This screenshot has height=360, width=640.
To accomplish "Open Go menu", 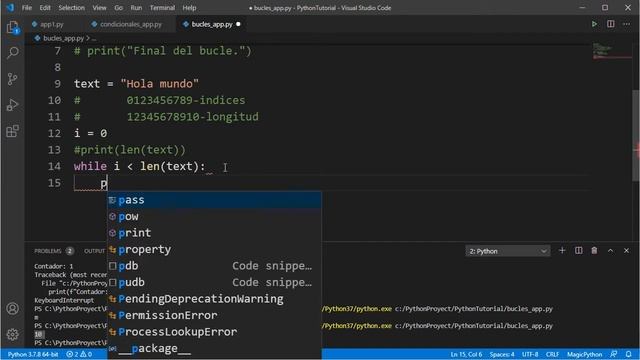I will [x=118, y=8].
